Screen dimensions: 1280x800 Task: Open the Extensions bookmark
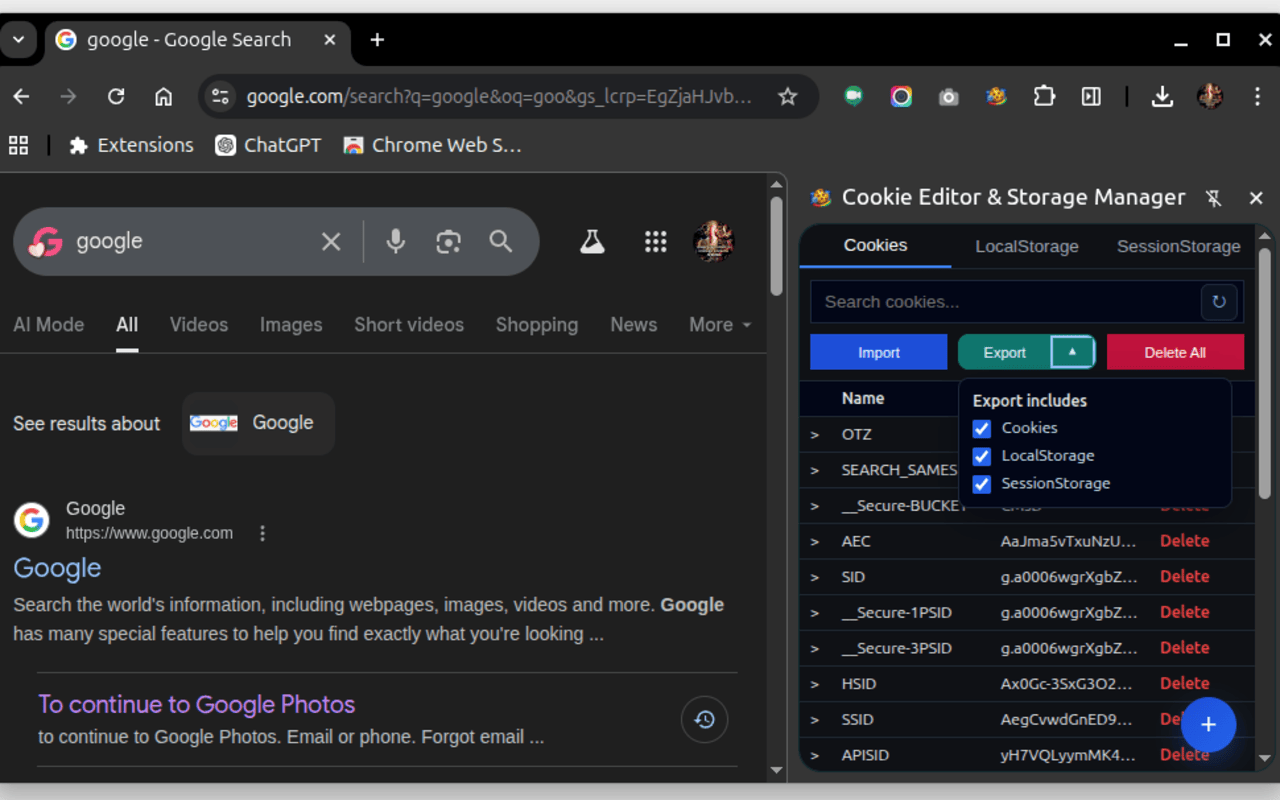pyautogui.click(x=131, y=146)
